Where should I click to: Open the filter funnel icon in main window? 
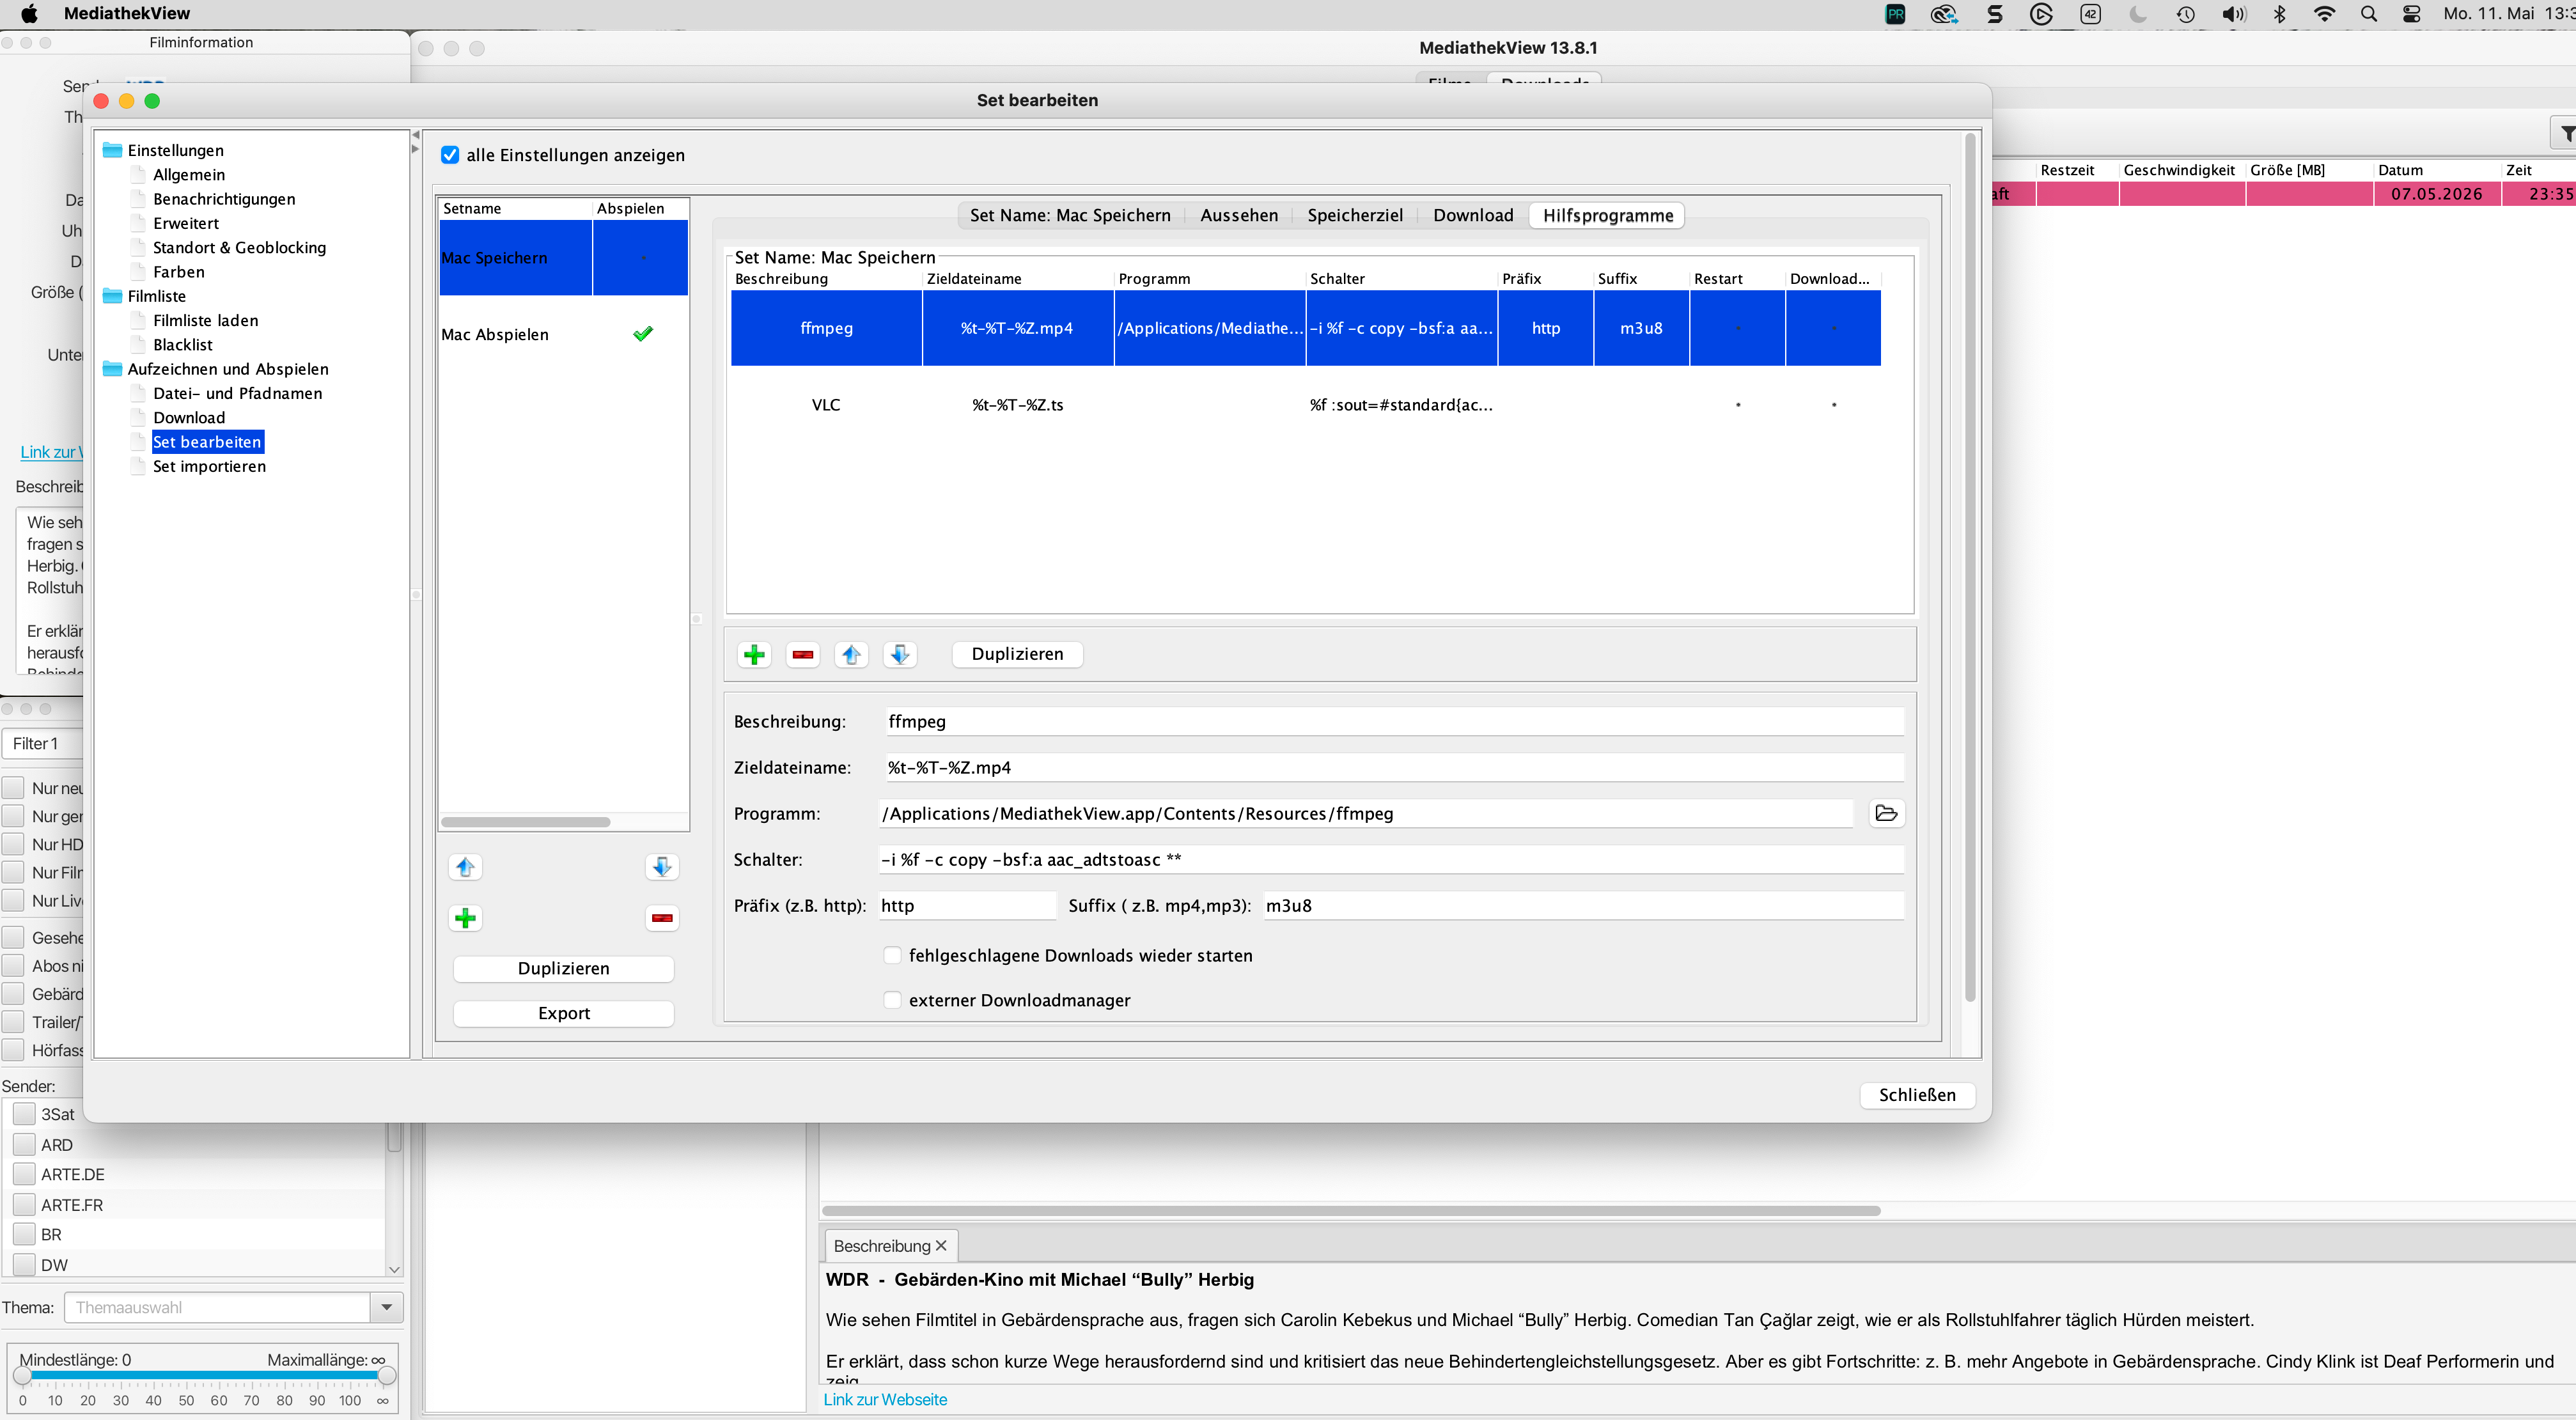pos(2566,133)
